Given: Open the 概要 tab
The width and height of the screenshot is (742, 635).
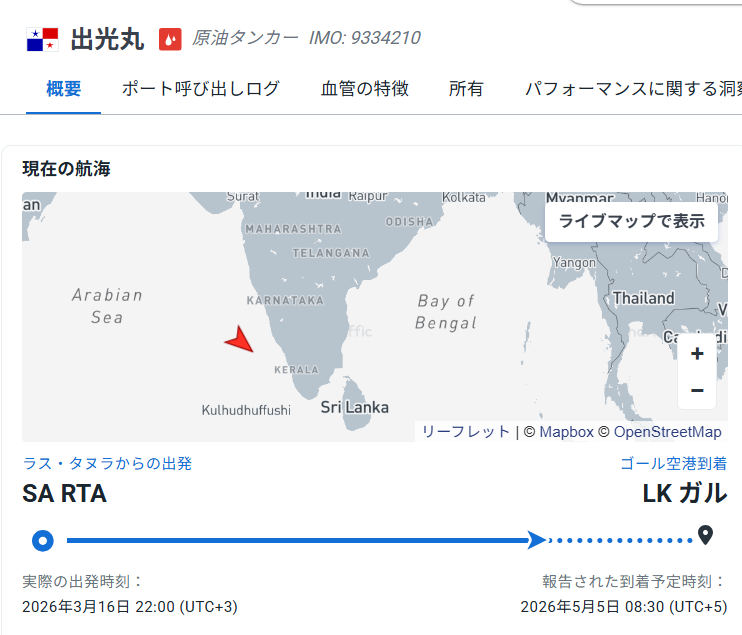Looking at the screenshot, I should click(63, 88).
